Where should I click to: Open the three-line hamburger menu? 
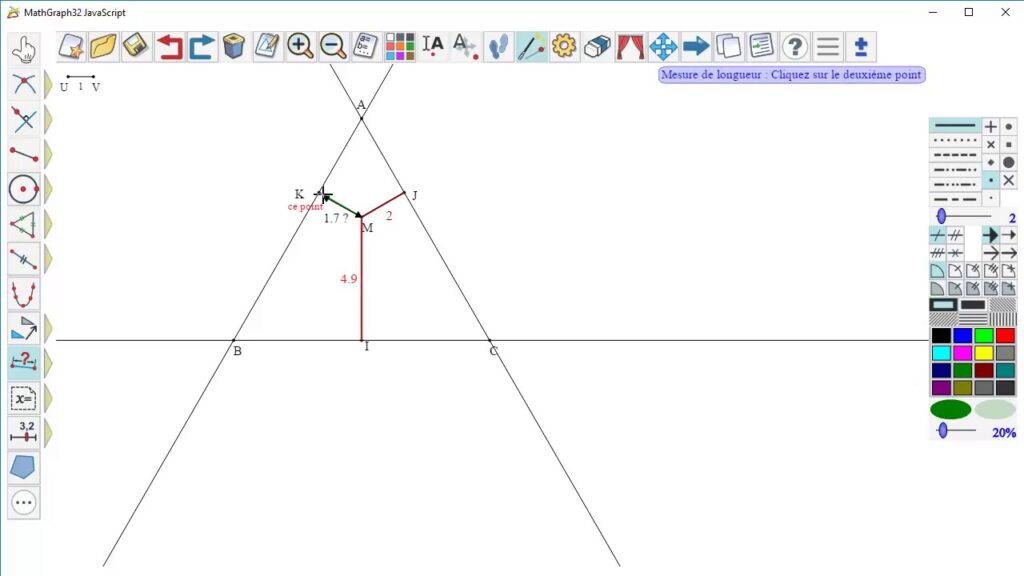pyautogui.click(x=827, y=46)
